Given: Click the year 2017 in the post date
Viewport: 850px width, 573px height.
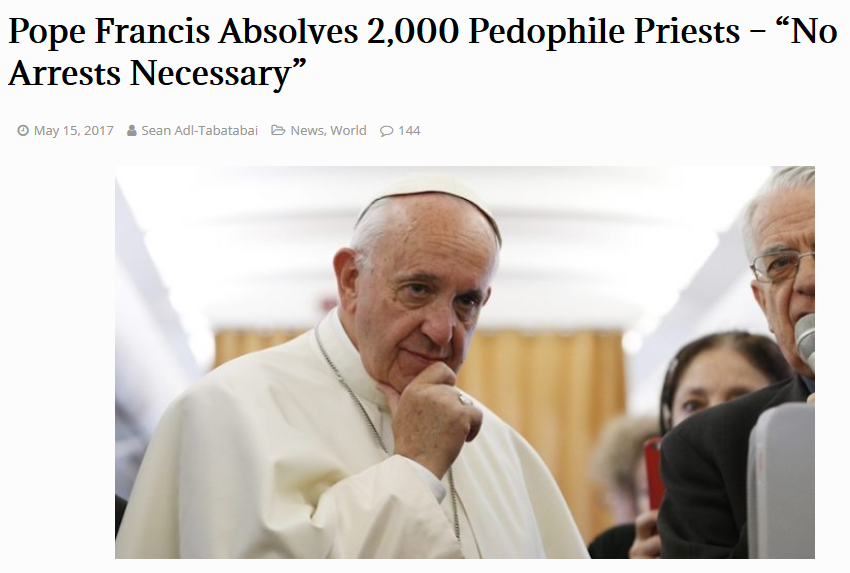Looking at the screenshot, I should point(99,131).
